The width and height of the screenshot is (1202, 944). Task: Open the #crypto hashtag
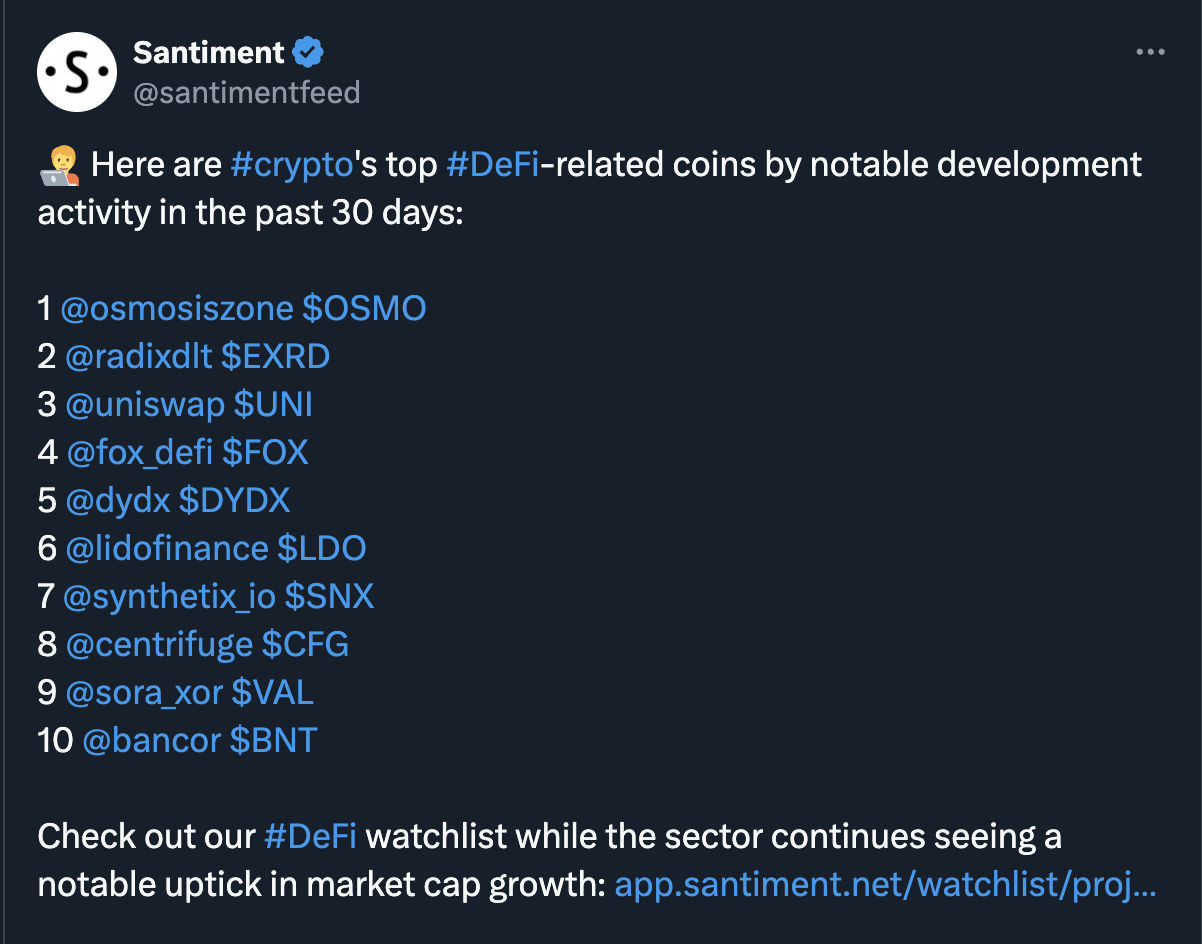[292, 164]
